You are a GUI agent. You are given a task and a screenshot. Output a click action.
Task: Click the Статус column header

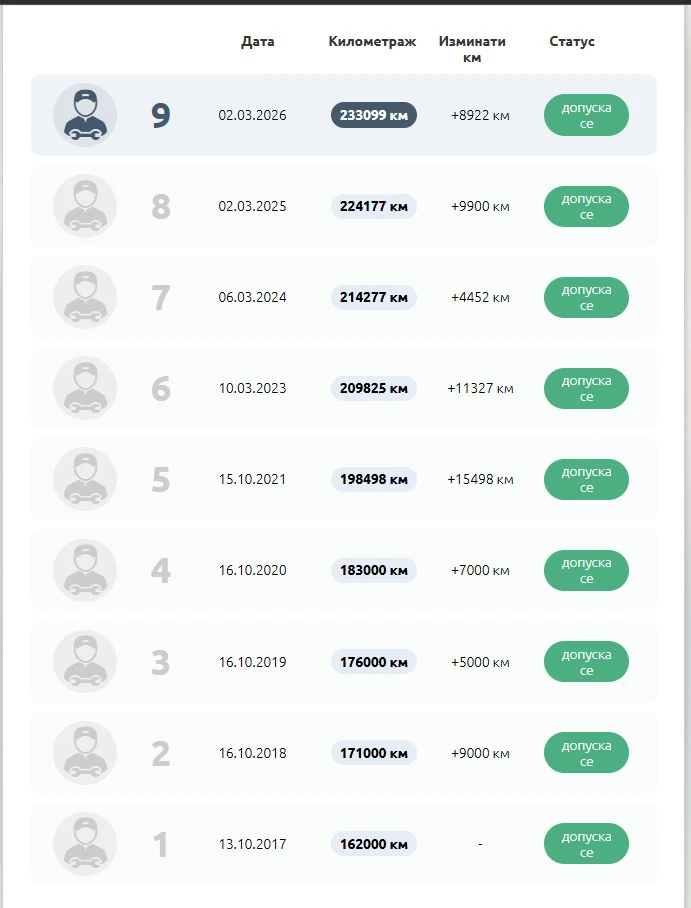[x=572, y=42]
